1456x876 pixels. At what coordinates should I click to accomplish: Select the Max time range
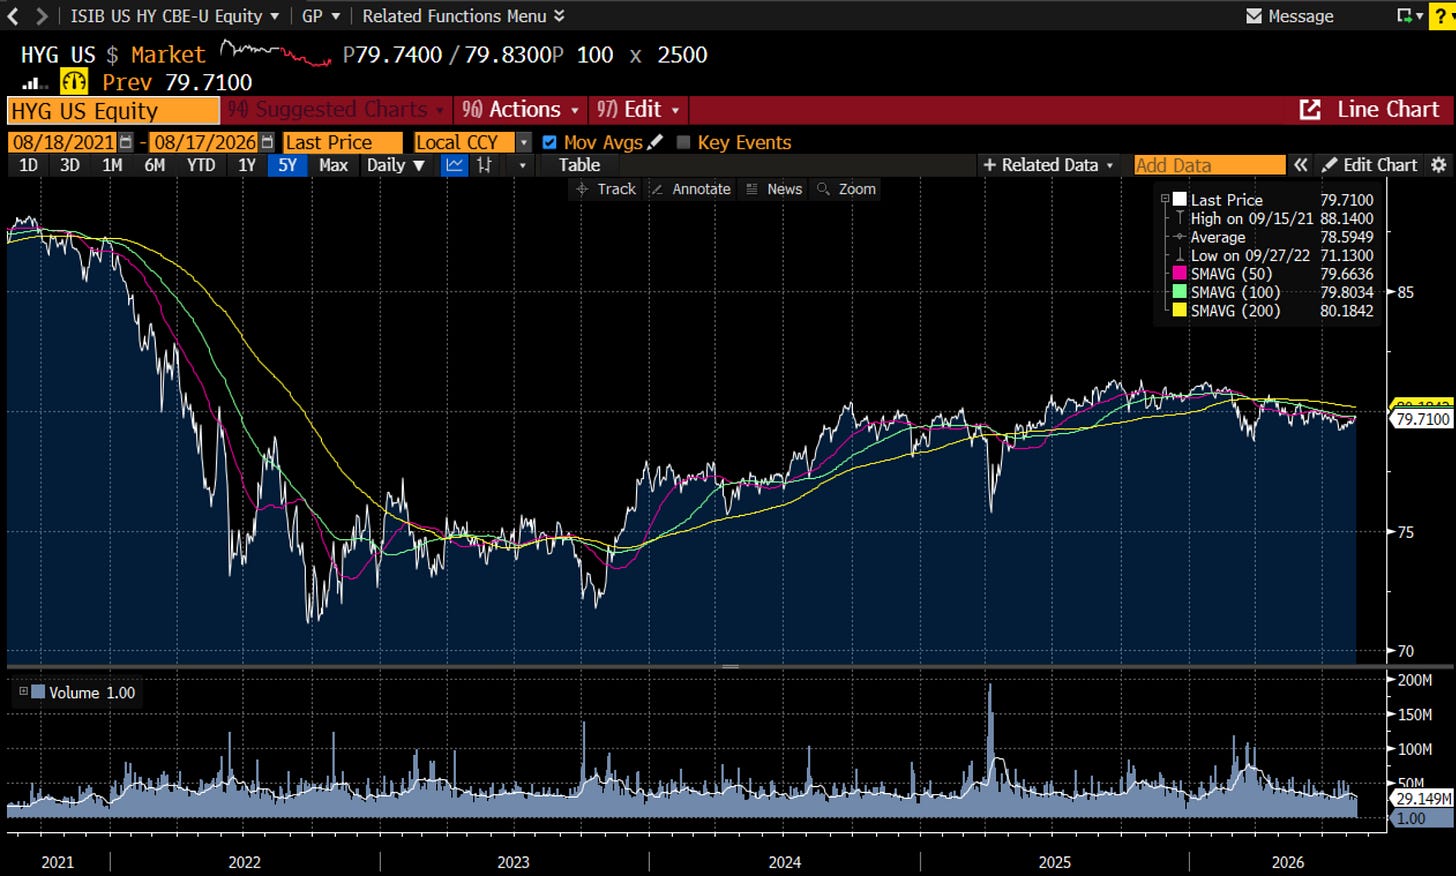[333, 165]
